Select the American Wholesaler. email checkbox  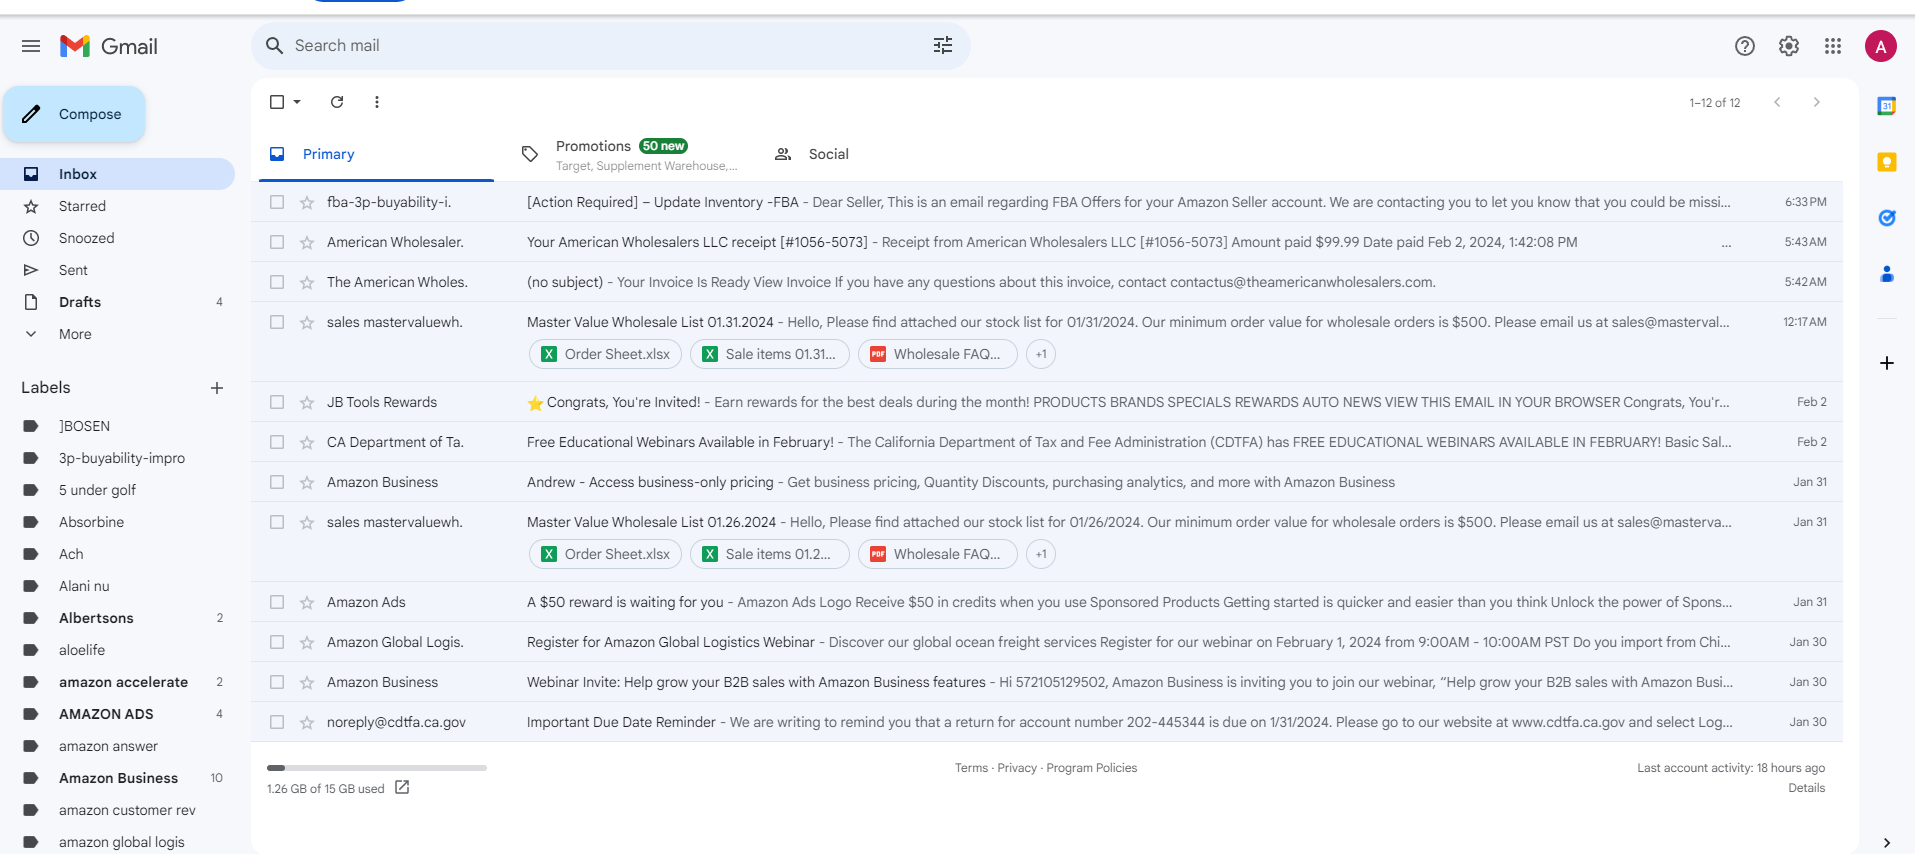277,242
